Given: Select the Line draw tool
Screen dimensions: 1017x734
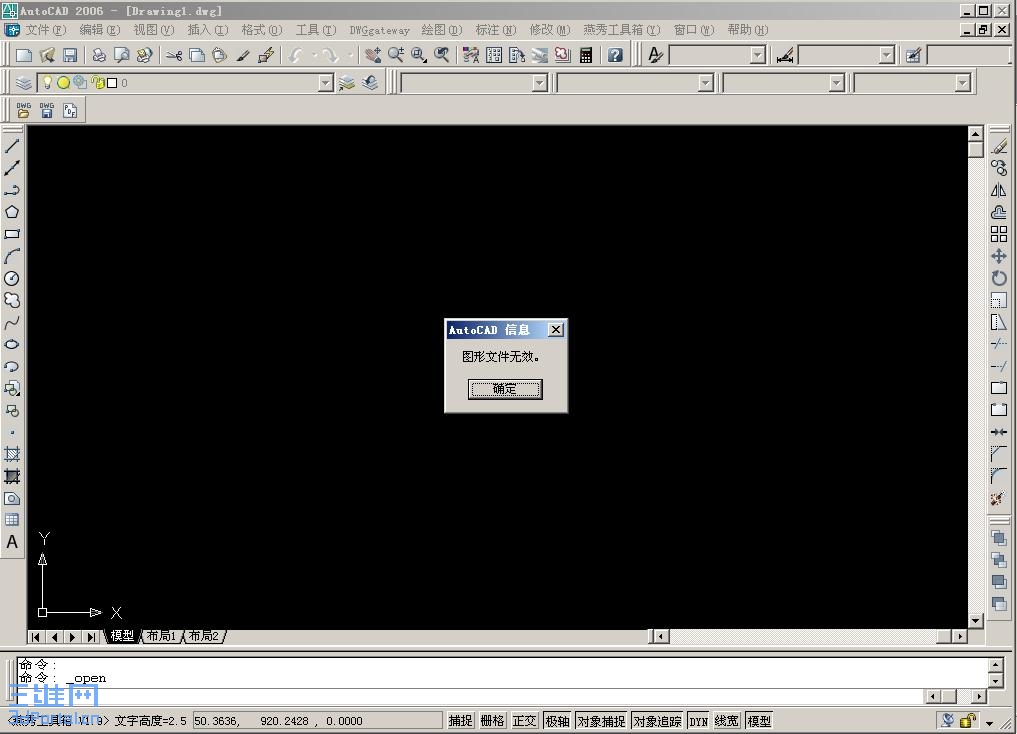Looking at the screenshot, I should click(12, 146).
